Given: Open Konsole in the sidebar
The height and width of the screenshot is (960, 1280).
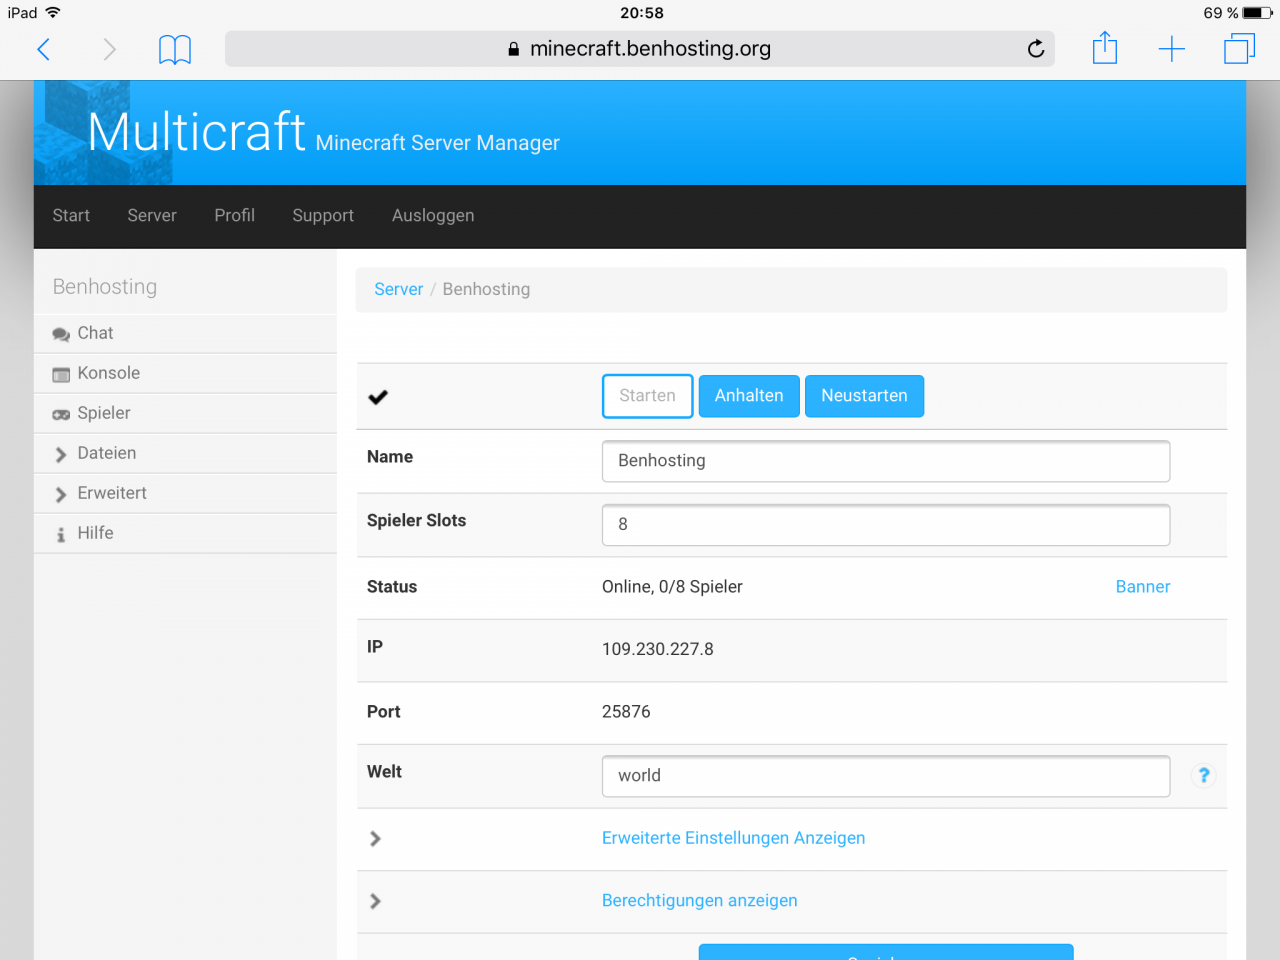Looking at the screenshot, I should (108, 373).
